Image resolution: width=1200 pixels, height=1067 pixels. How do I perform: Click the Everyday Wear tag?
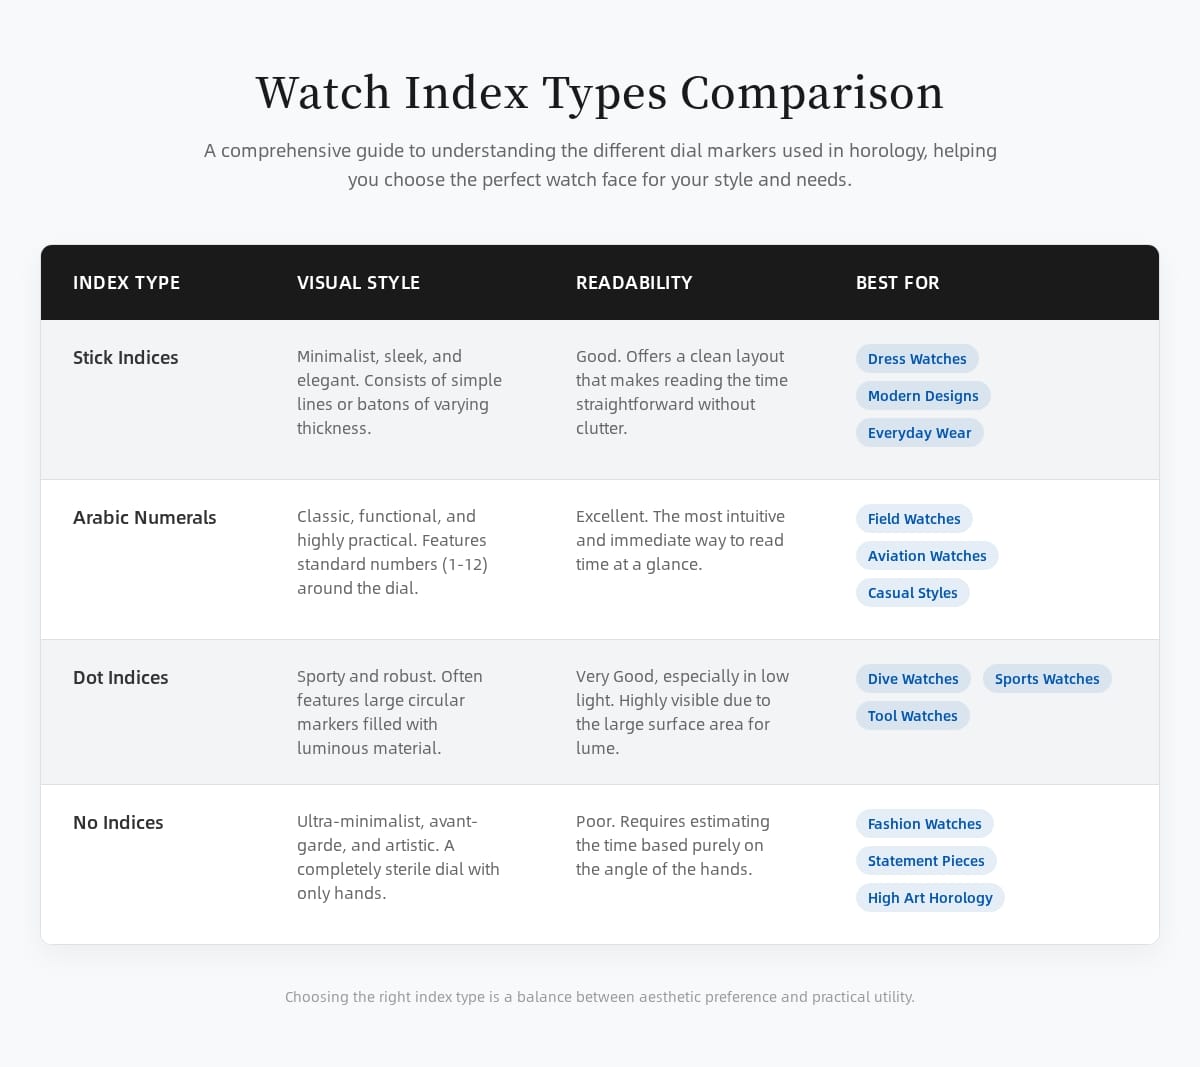click(x=919, y=433)
